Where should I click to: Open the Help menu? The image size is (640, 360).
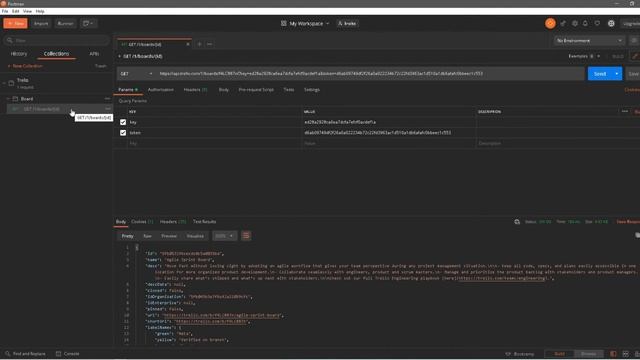tap(40, 11)
